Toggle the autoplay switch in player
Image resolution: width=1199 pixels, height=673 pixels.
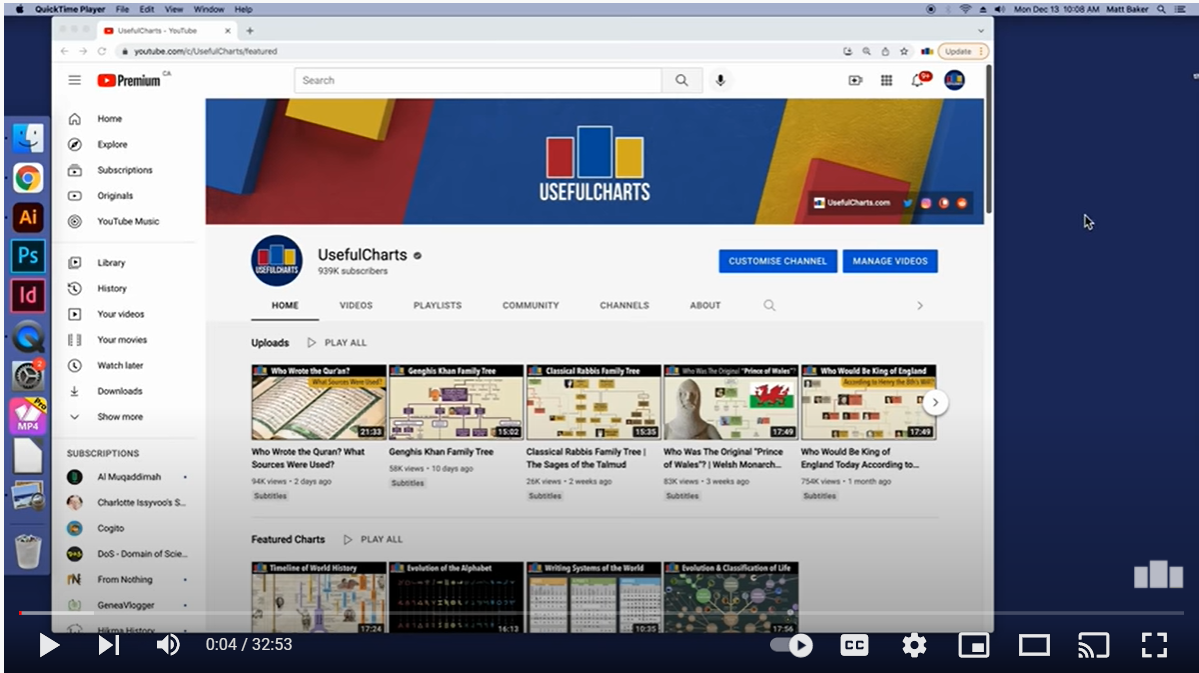click(791, 645)
